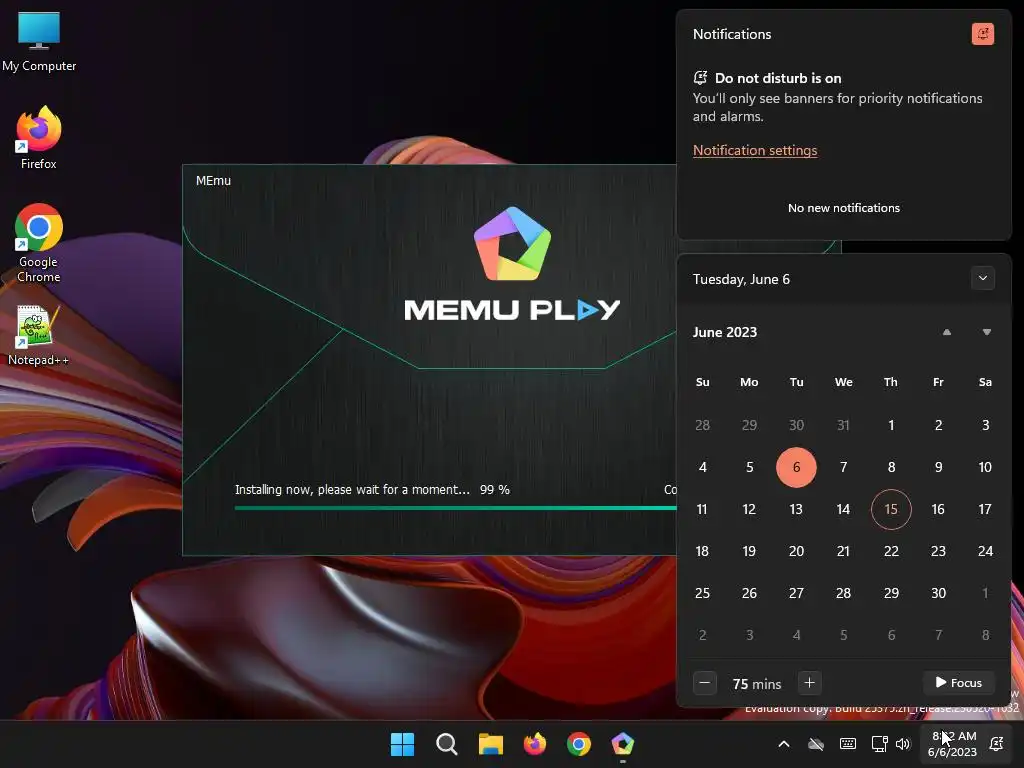Select June 1 in calendar
Screen dimensions: 1024x768
pos(891,425)
